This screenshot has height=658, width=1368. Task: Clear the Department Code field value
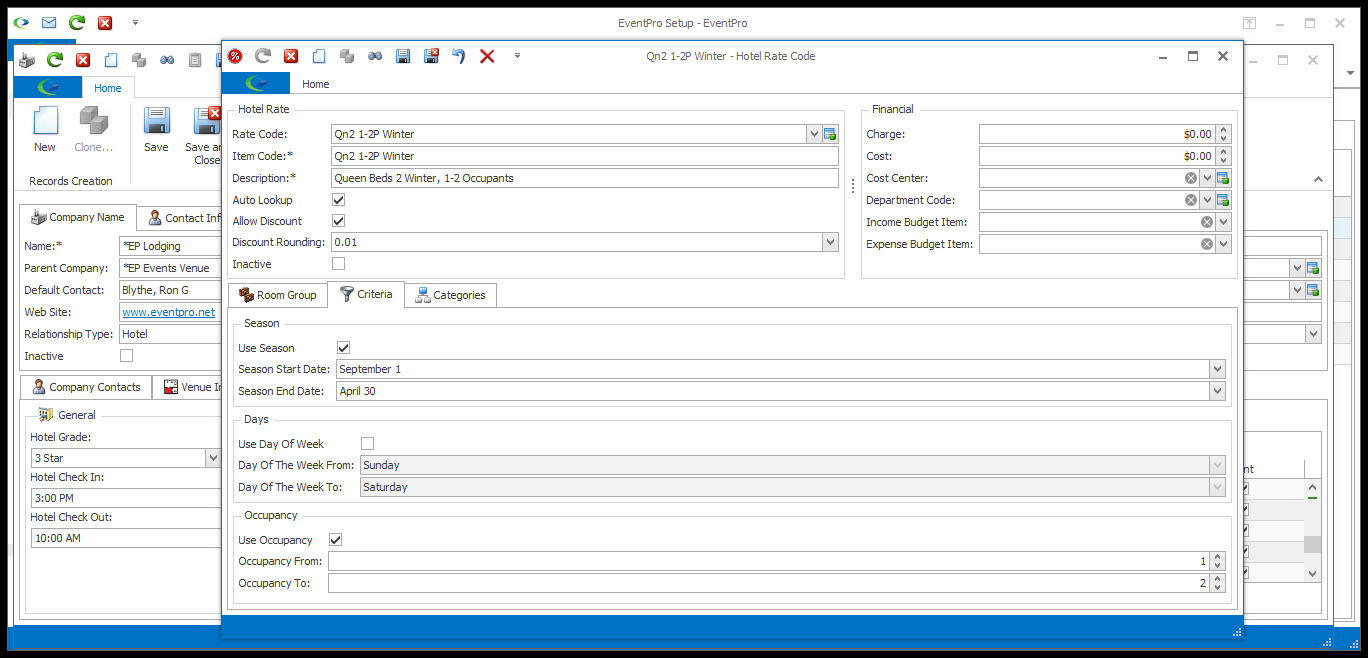(1191, 200)
